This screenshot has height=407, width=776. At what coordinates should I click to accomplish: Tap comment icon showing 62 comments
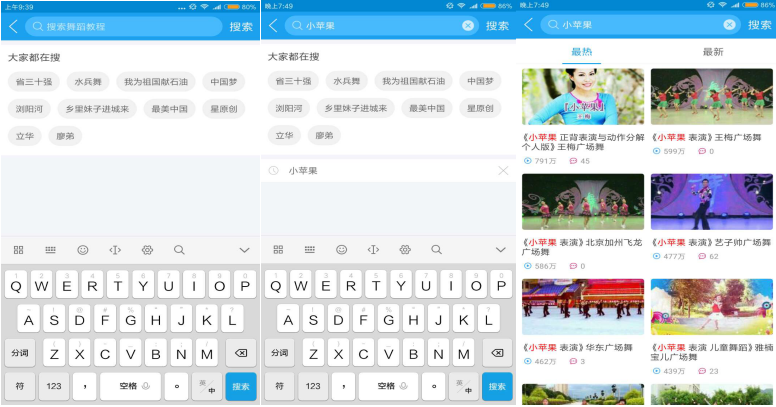(702, 256)
